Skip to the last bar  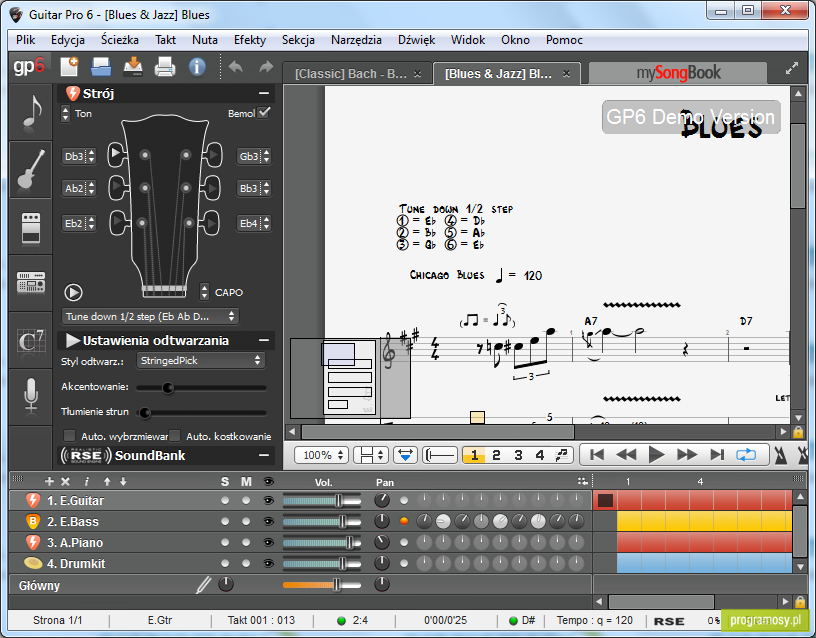[717, 455]
